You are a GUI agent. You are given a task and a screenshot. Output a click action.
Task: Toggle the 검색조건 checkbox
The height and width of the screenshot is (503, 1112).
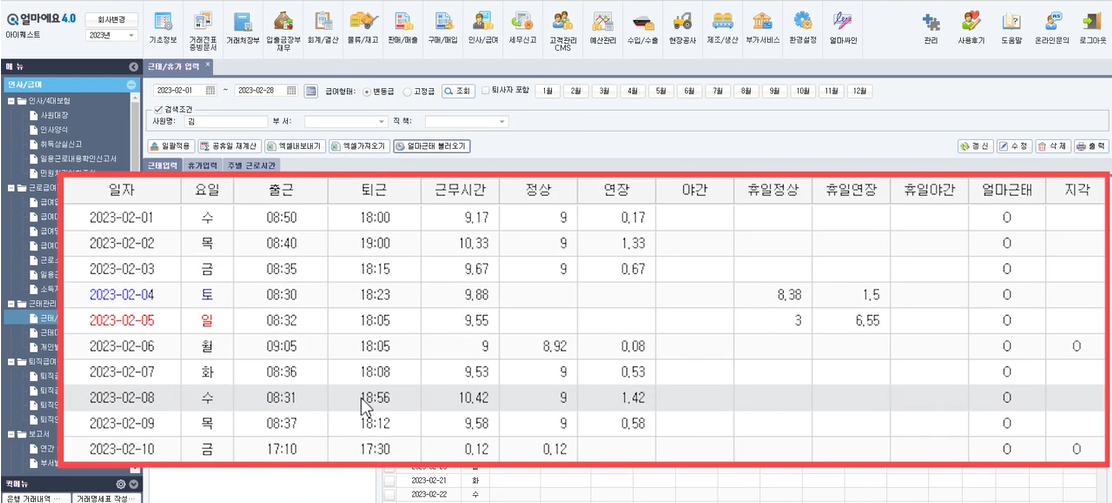pos(157,110)
